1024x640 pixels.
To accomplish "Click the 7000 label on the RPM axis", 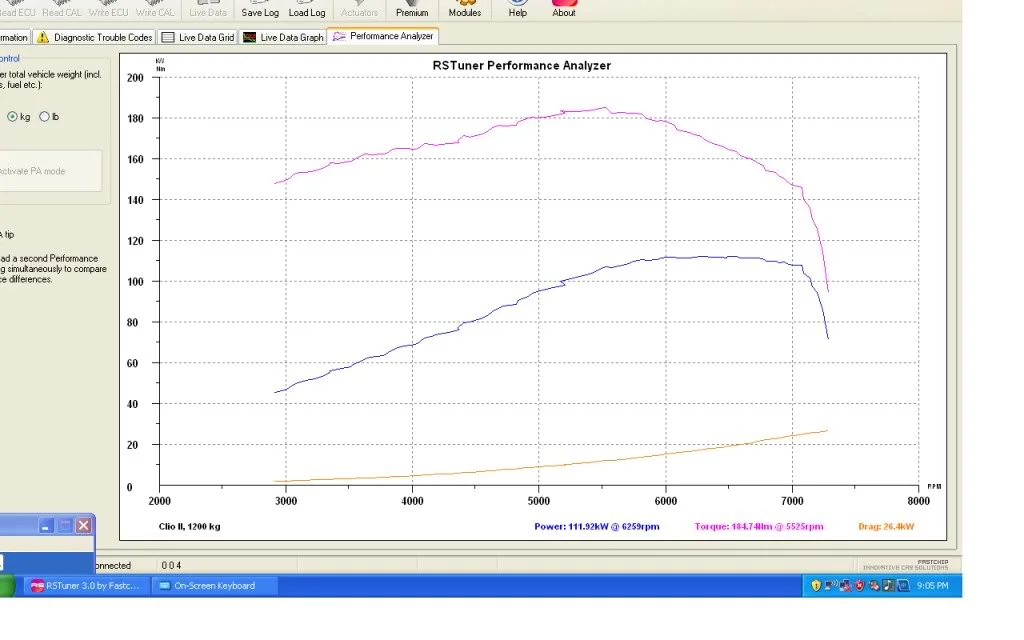I will click(x=792, y=501).
